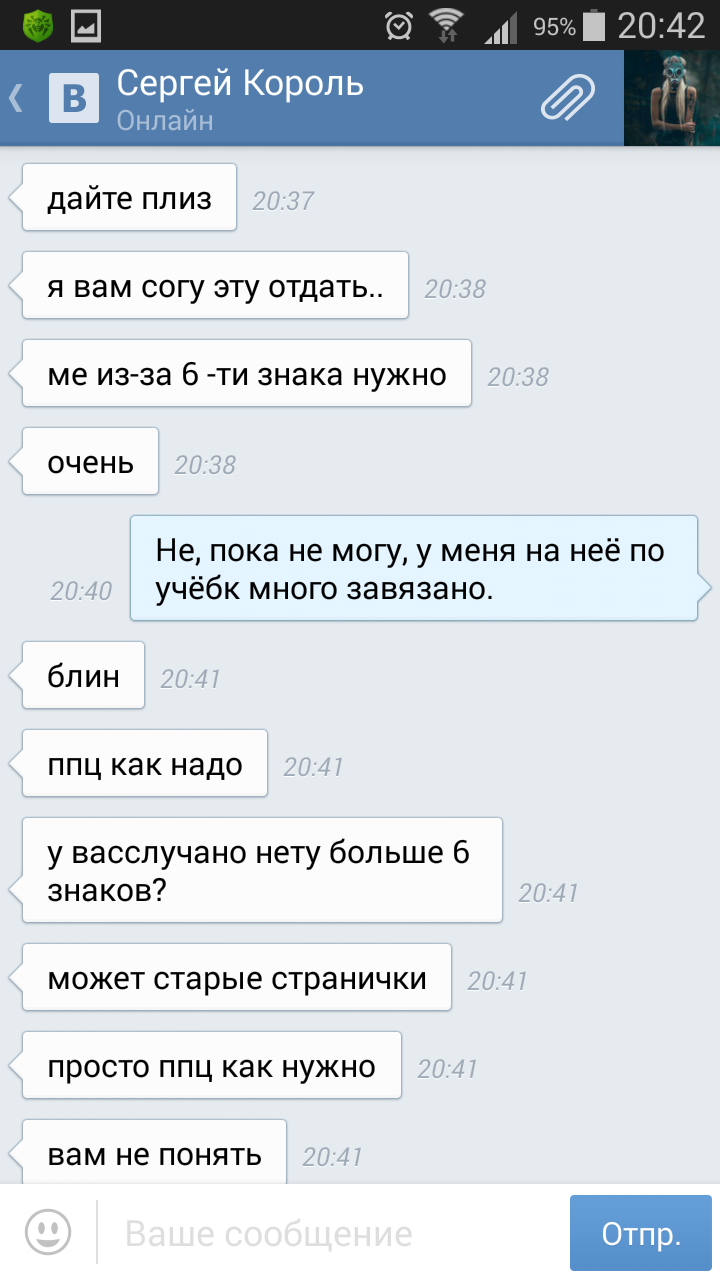The height and width of the screenshot is (1280, 720).
Task: Open the smiley emoji picker
Action: click(x=48, y=1232)
